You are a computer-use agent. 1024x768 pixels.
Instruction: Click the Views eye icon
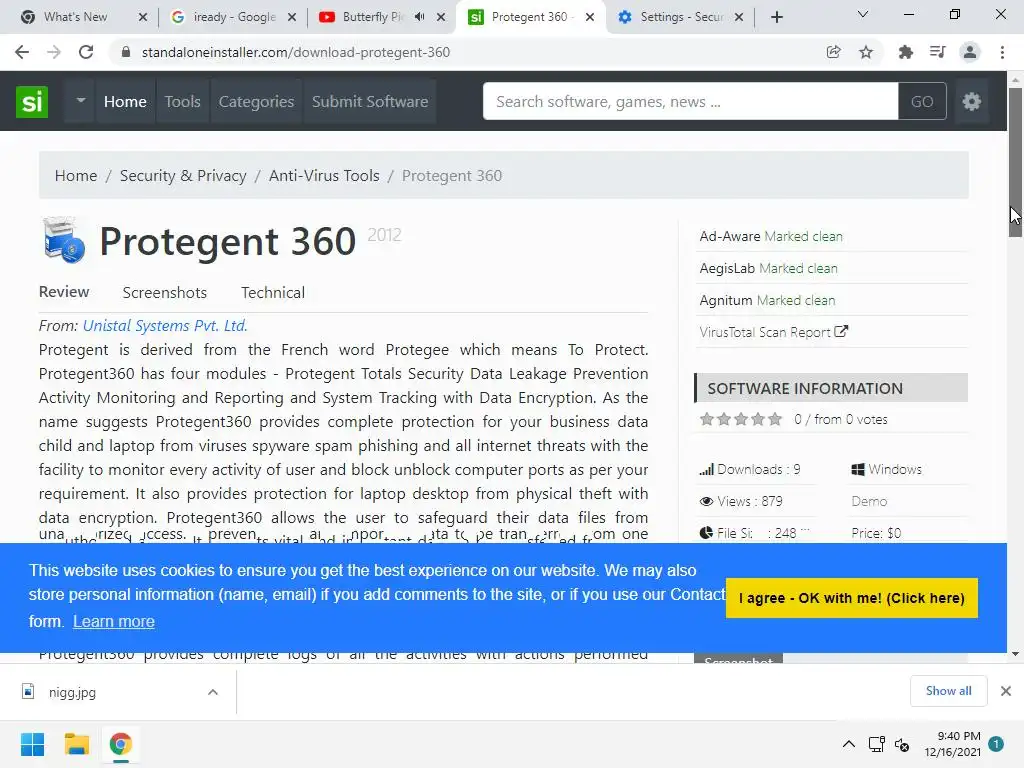pos(706,502)
